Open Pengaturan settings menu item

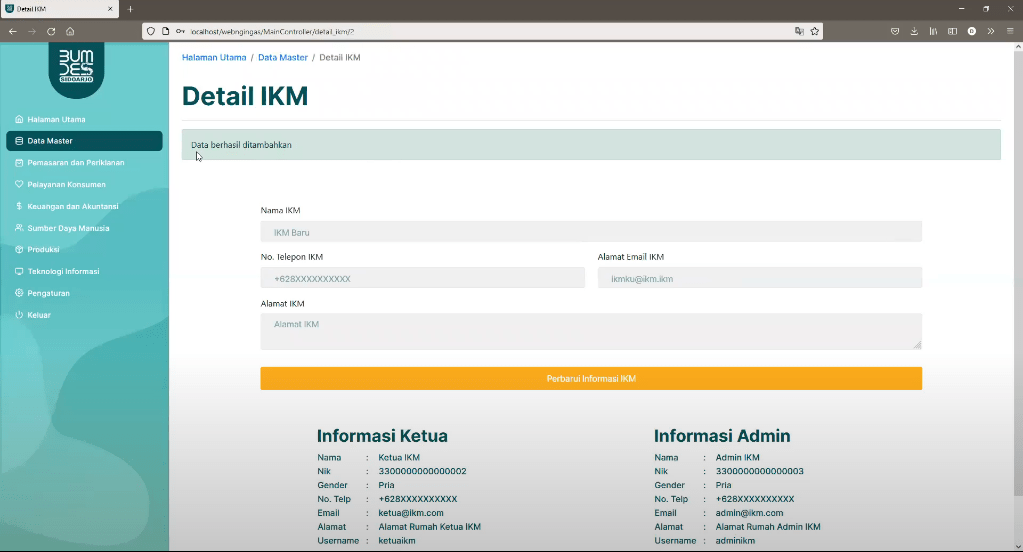48,293
